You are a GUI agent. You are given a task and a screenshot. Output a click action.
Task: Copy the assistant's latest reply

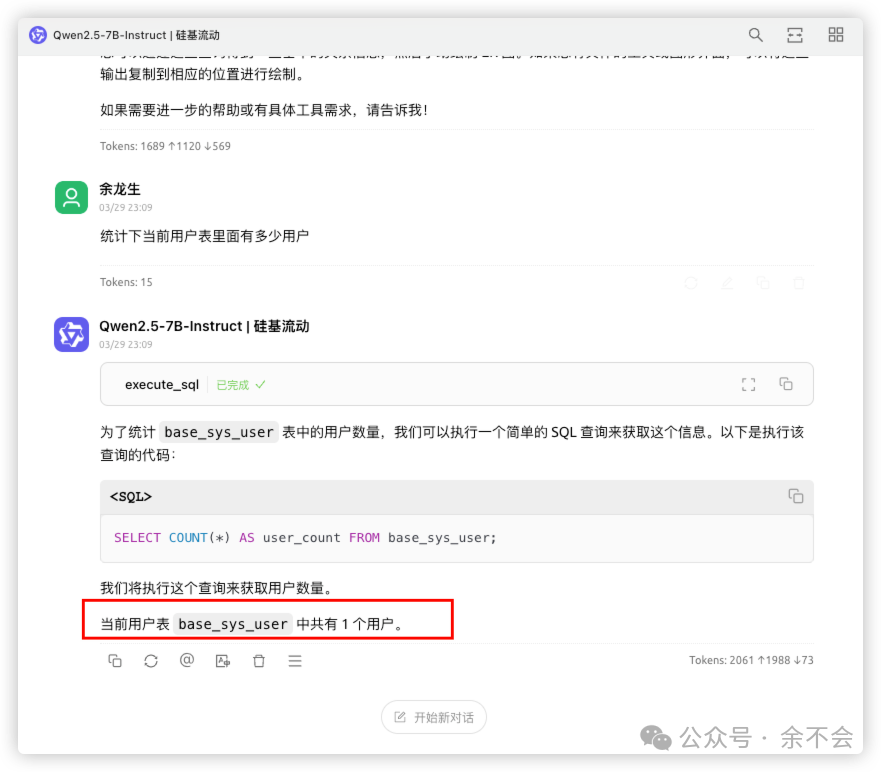pyautogui.click(x=115, y=660)
